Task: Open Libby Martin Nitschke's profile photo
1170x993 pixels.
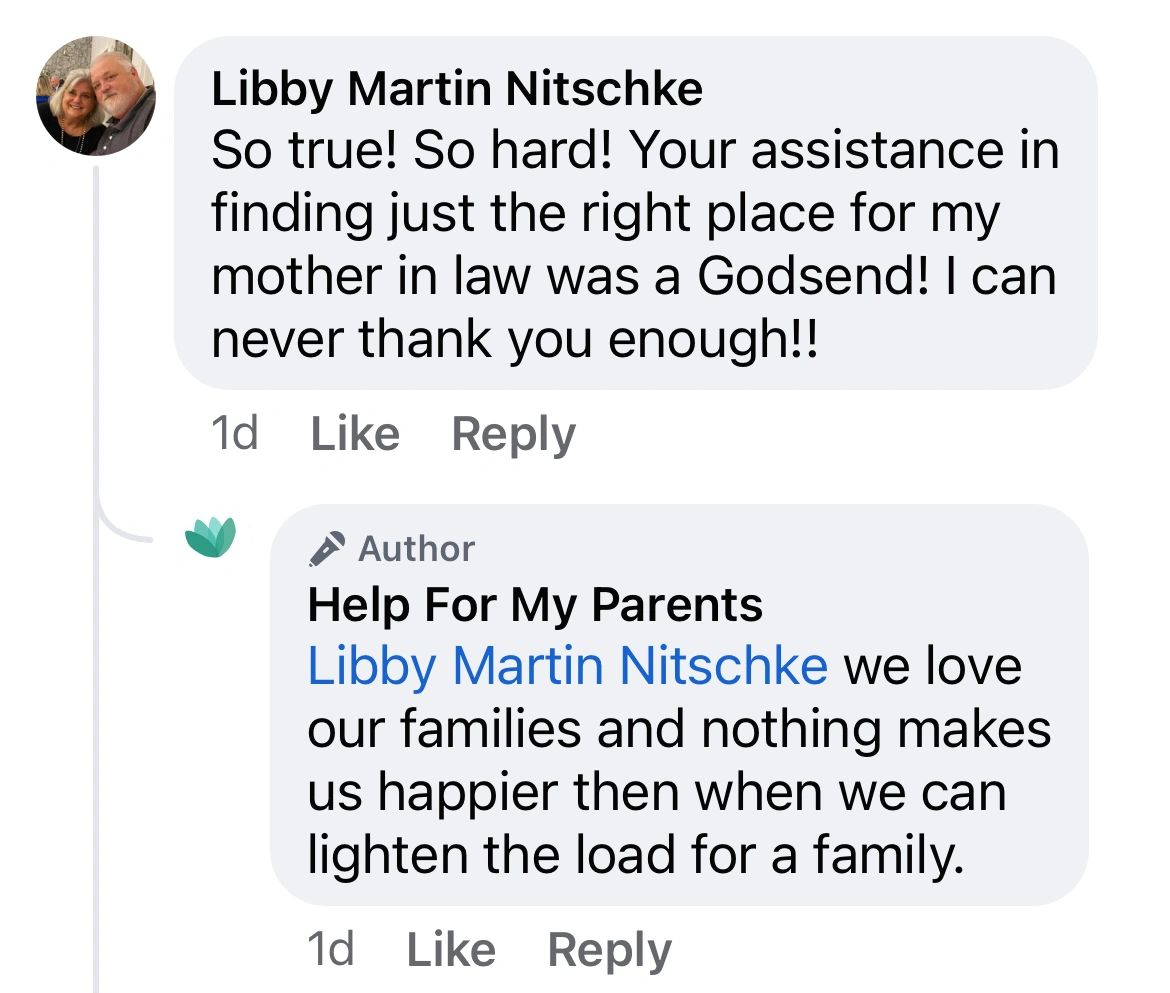Action: [x=96, y=96]
